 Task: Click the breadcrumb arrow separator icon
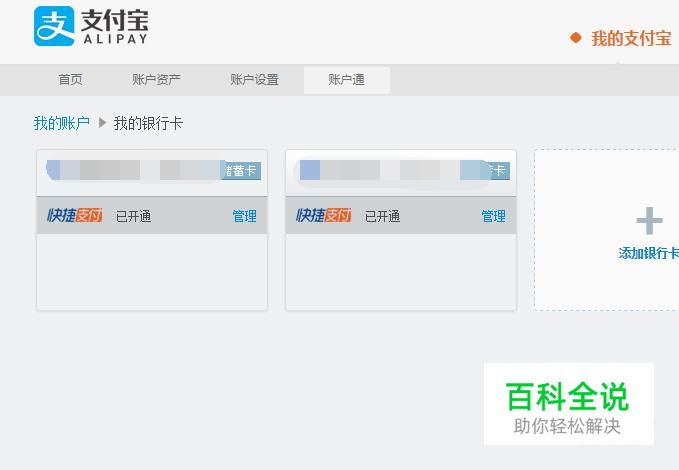[102, 123]
